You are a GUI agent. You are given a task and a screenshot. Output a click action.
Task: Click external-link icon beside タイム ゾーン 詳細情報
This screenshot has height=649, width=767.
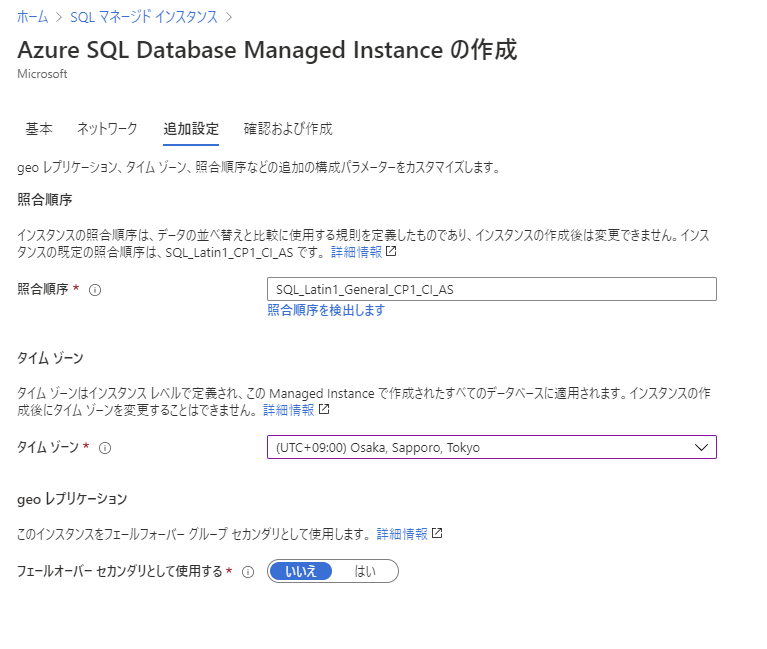click(x=324, y=409)
